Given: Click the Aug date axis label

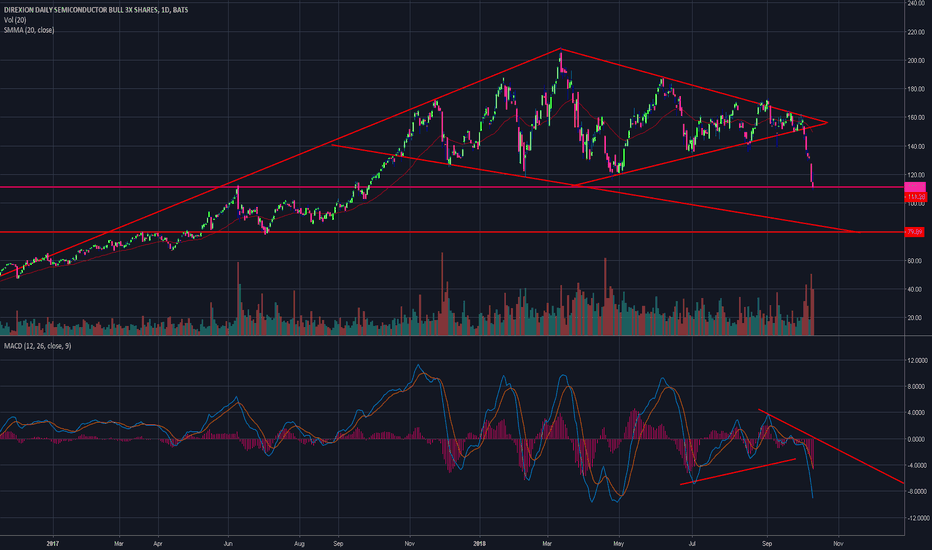Looking at the screenshot, I should [300, 543].
